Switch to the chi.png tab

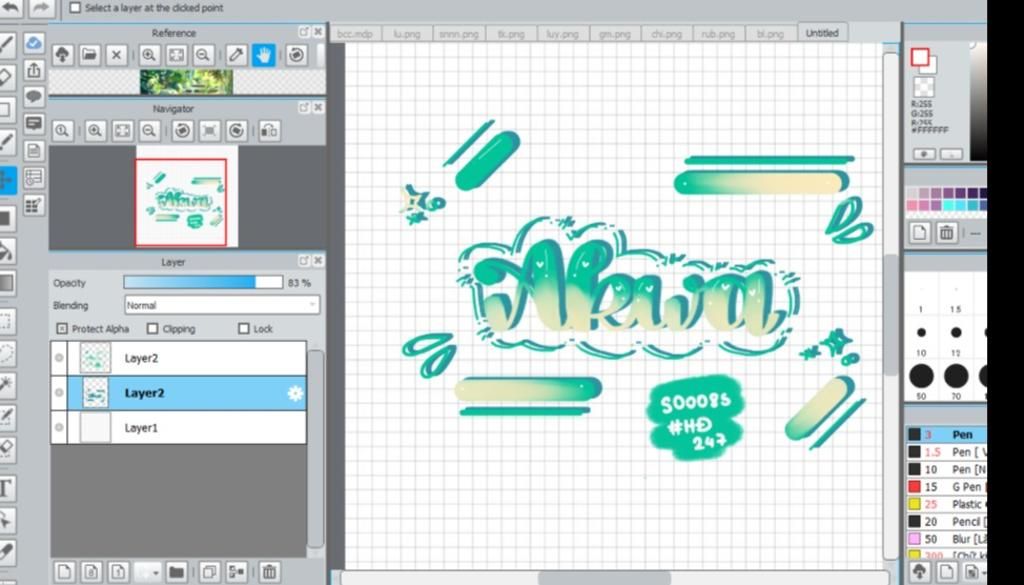coord(667,34)
